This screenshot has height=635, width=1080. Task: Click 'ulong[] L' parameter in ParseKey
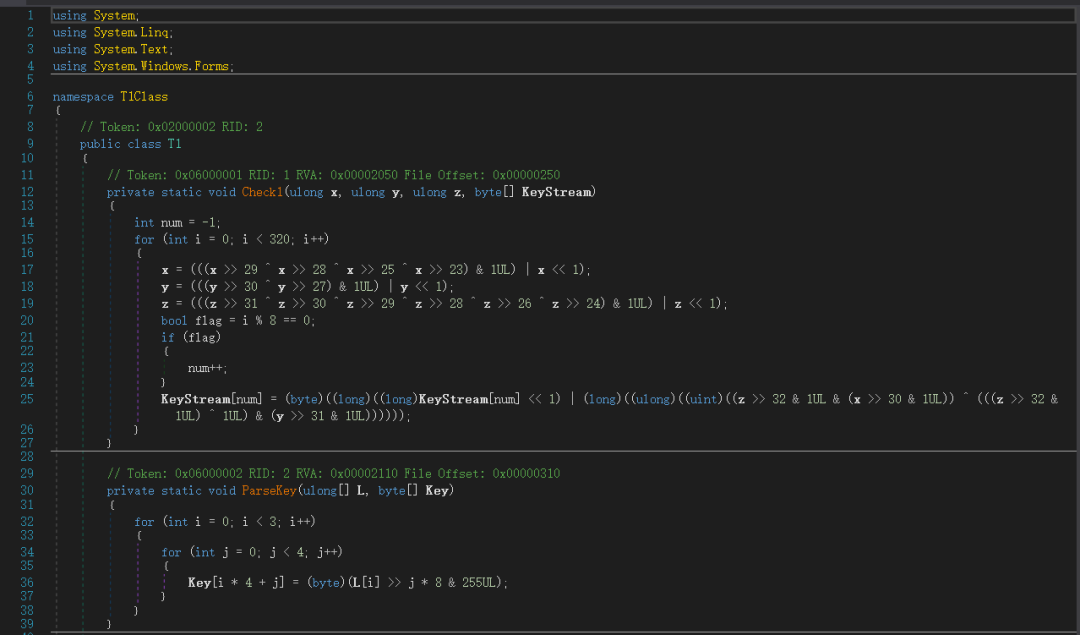pyautogui.click(x=334, y=490)
